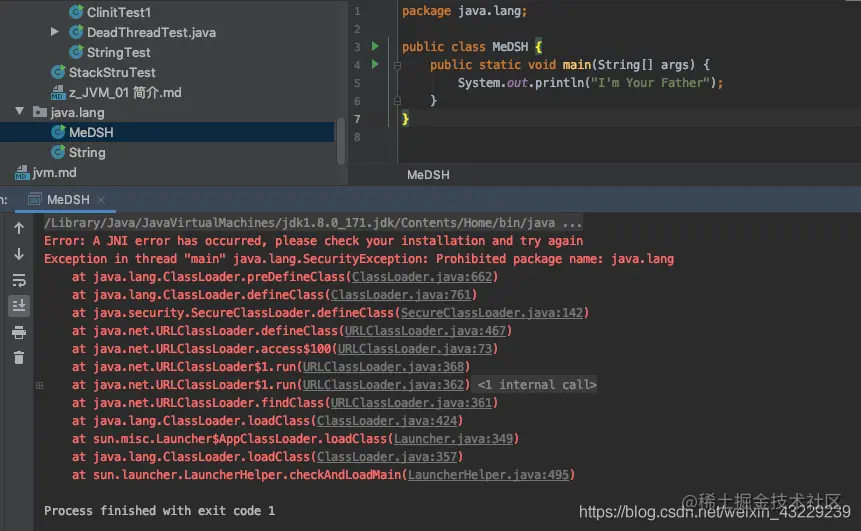The width and height of the screenshot is (861, 531).
Task: Click the project tree vertical scrollbar
Action: click(340, 141)
